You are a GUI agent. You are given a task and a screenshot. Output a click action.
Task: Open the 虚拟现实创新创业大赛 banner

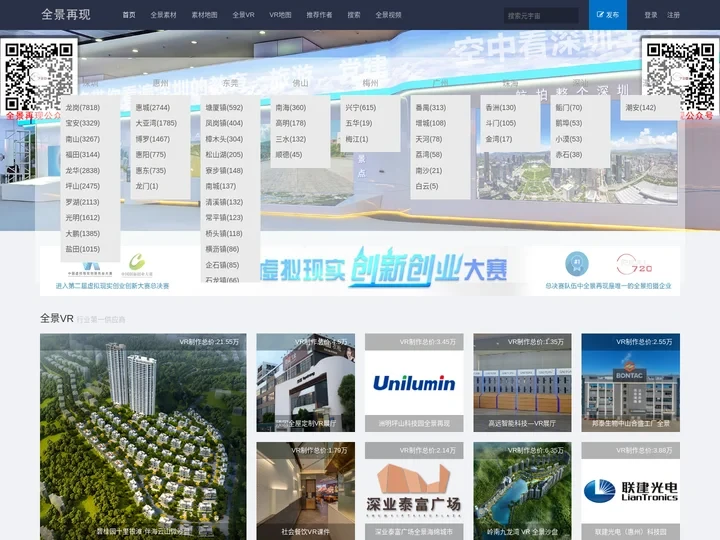(x=360, y=270)
